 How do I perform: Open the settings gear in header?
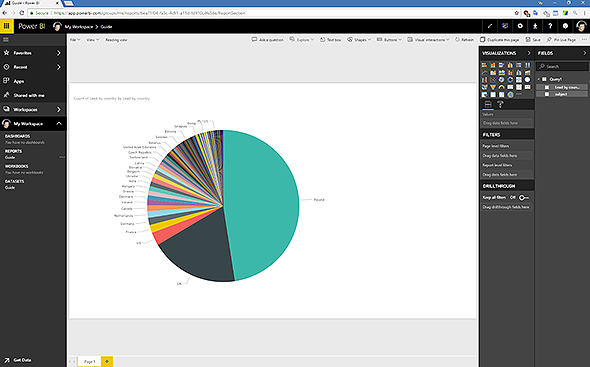tap(520, 26)
